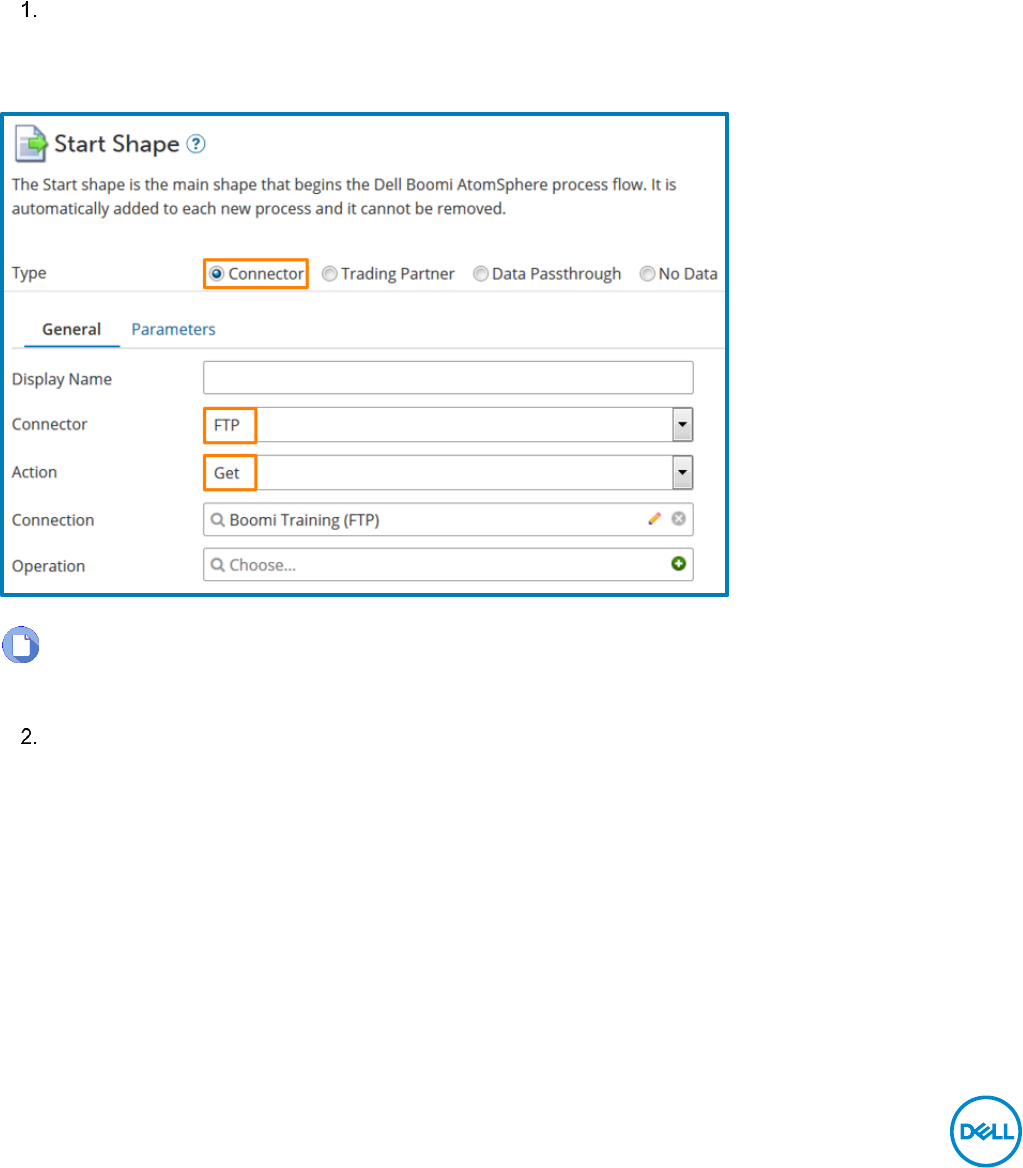Viewport: 1023px width, 1168px height.
Task: Click the 'Connection' field label
Action: [53, 520]
